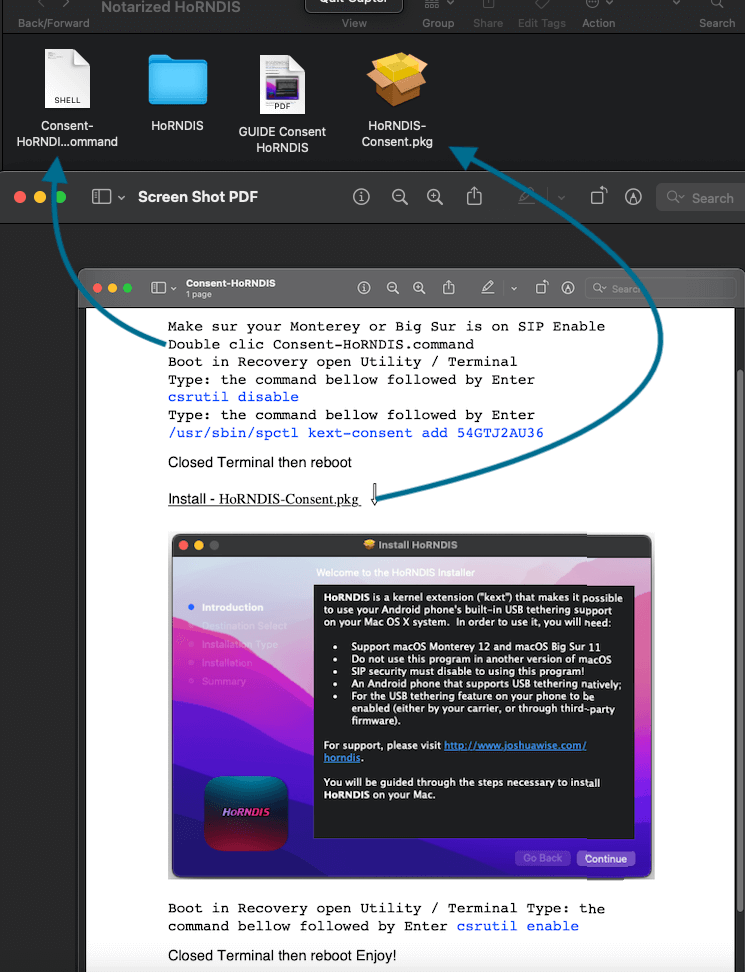Open the Consent-HoRNDIS command shell file in Finder

tap(67, 79)
